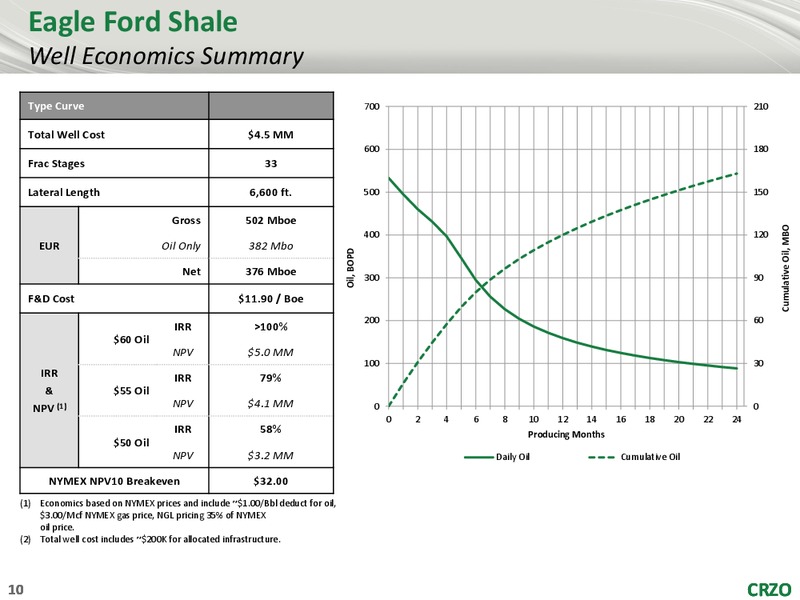The width and height of the screenshot is (800, 600).
Task: Click the "Cumulative Oil, MBO" axis title
Action: click(x=785, y=268)
